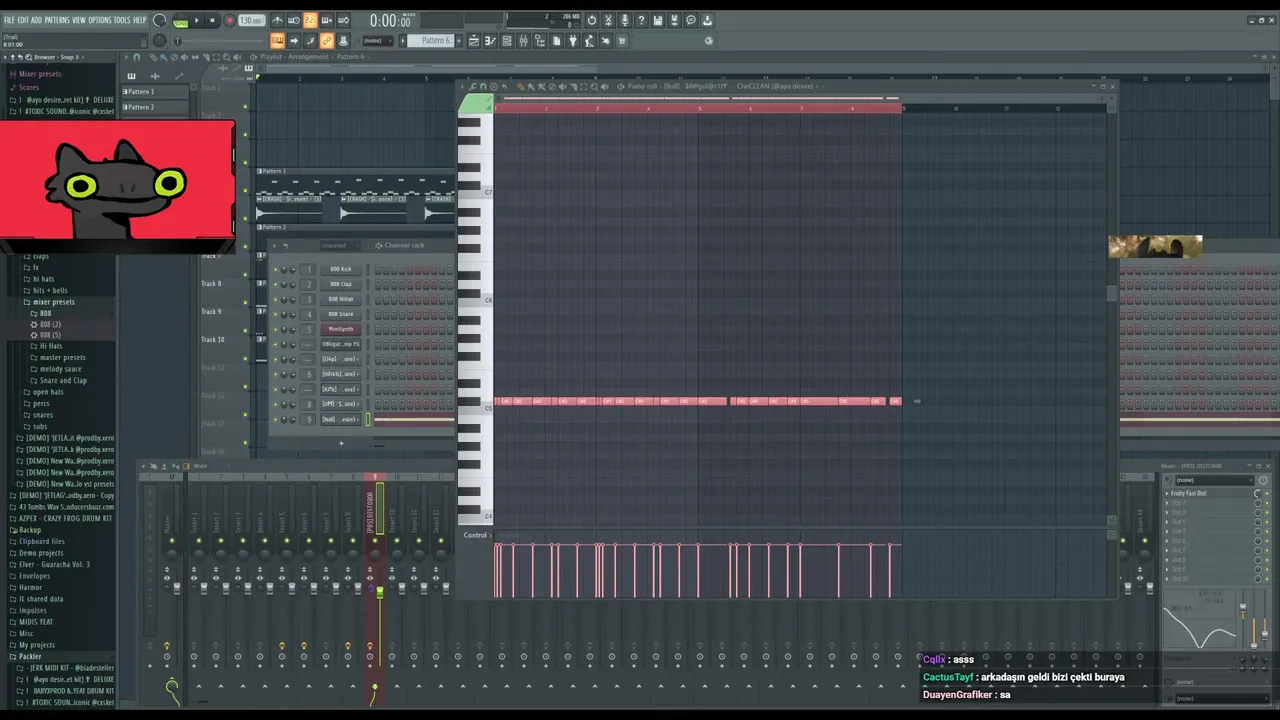This screenshot has height=720, width=1280.
Task: Open the Channel rack view icon
Action: tap(507, 40)
